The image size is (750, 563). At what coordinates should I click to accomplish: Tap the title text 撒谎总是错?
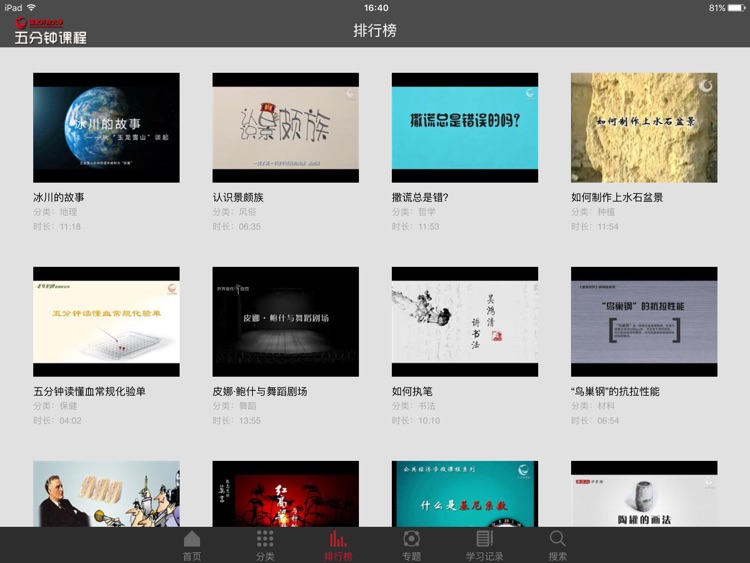[420, 197]
